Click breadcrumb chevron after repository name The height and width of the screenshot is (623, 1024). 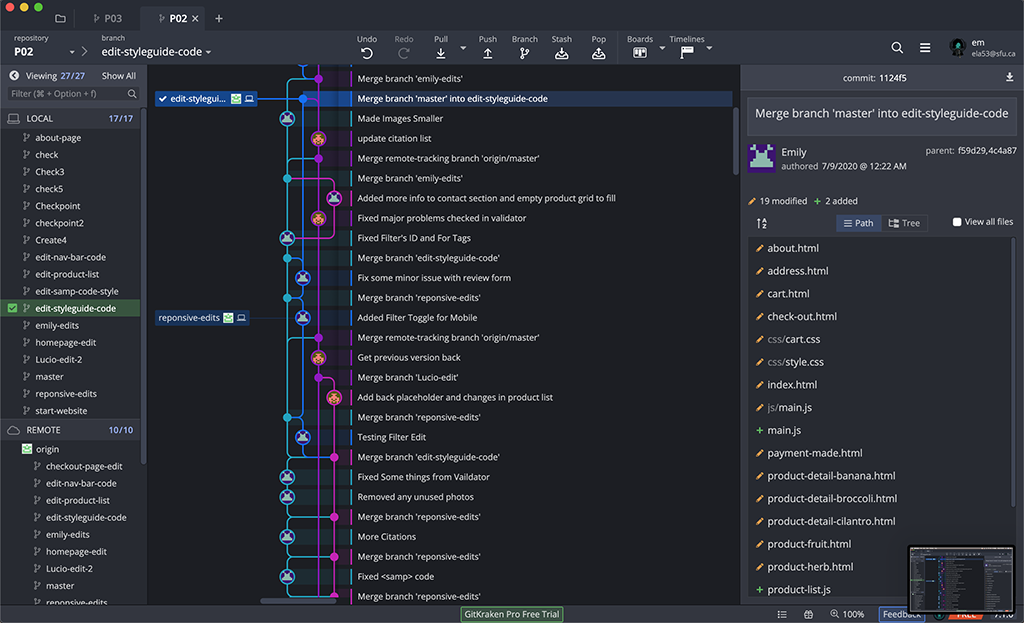pos(85,52)
